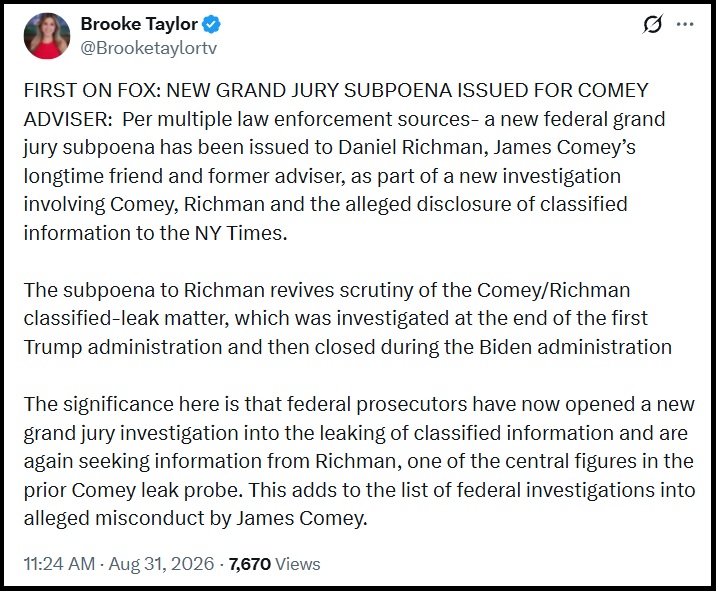Click the "FIRST ON FOX" headline text
This screenshot has height=592, width=716.
tap(90, 90)
